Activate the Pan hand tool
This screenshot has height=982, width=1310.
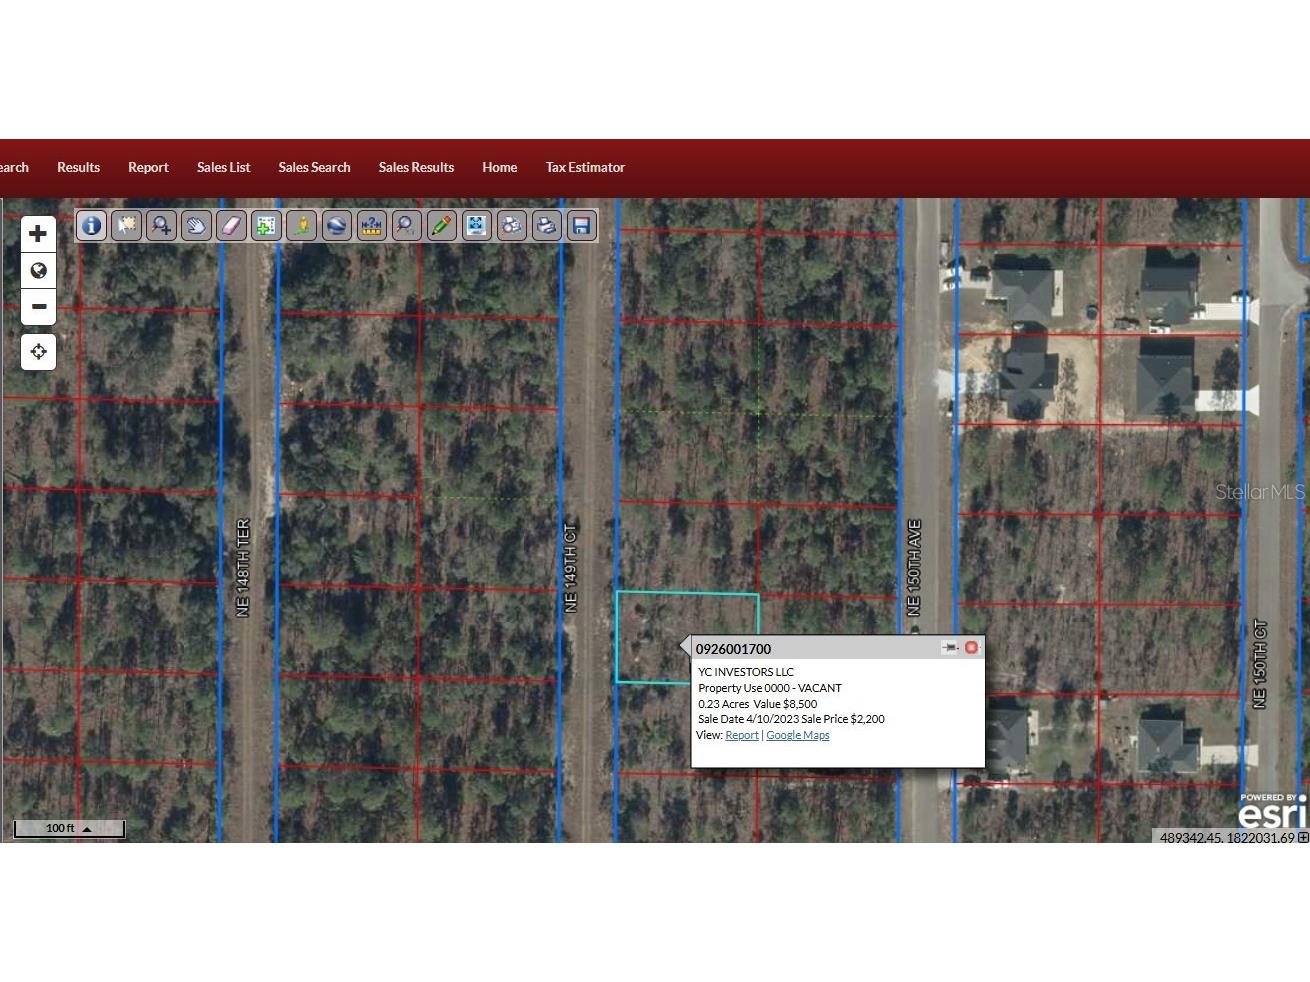(x=196, y=225)
